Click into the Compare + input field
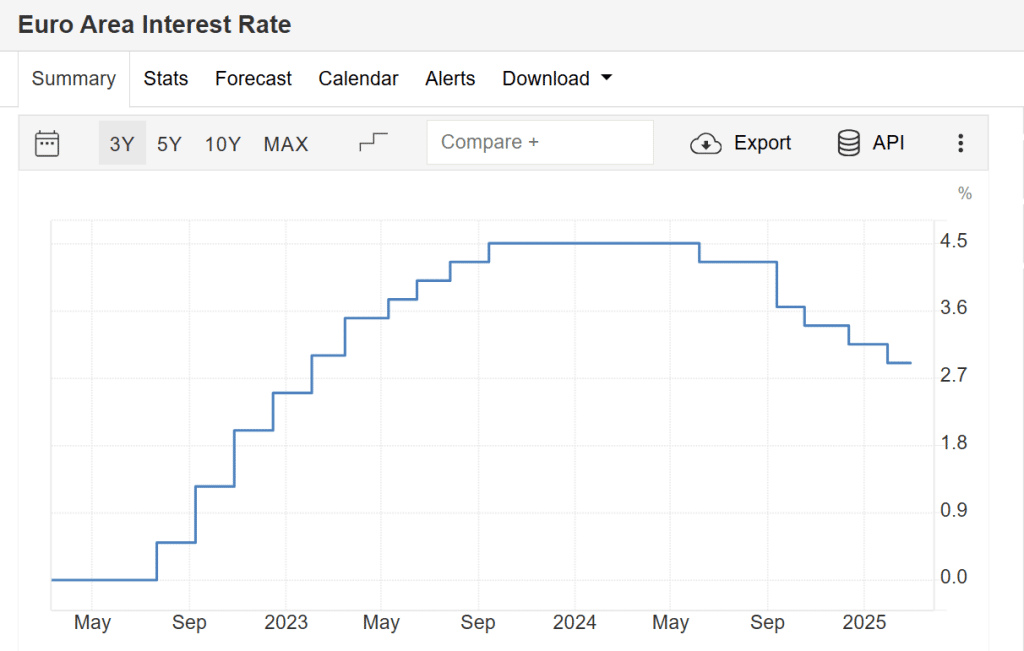The width and height of the screenshot is (1024, 651). [540, 143]
